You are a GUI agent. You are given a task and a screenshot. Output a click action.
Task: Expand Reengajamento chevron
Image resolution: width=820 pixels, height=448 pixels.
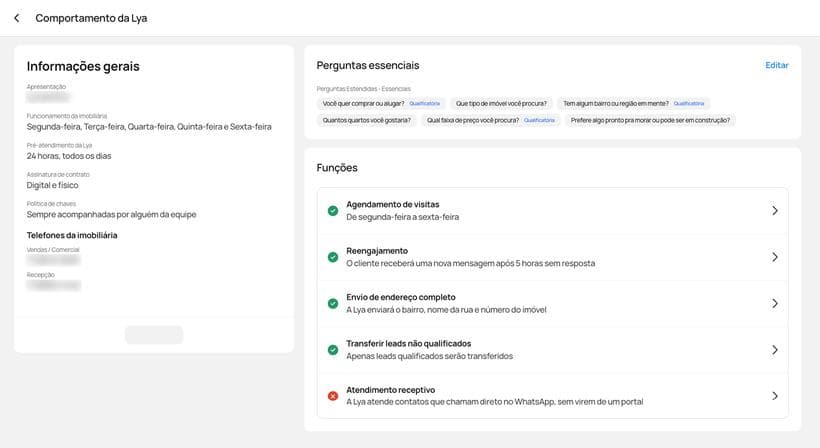[x=775, y=257]
